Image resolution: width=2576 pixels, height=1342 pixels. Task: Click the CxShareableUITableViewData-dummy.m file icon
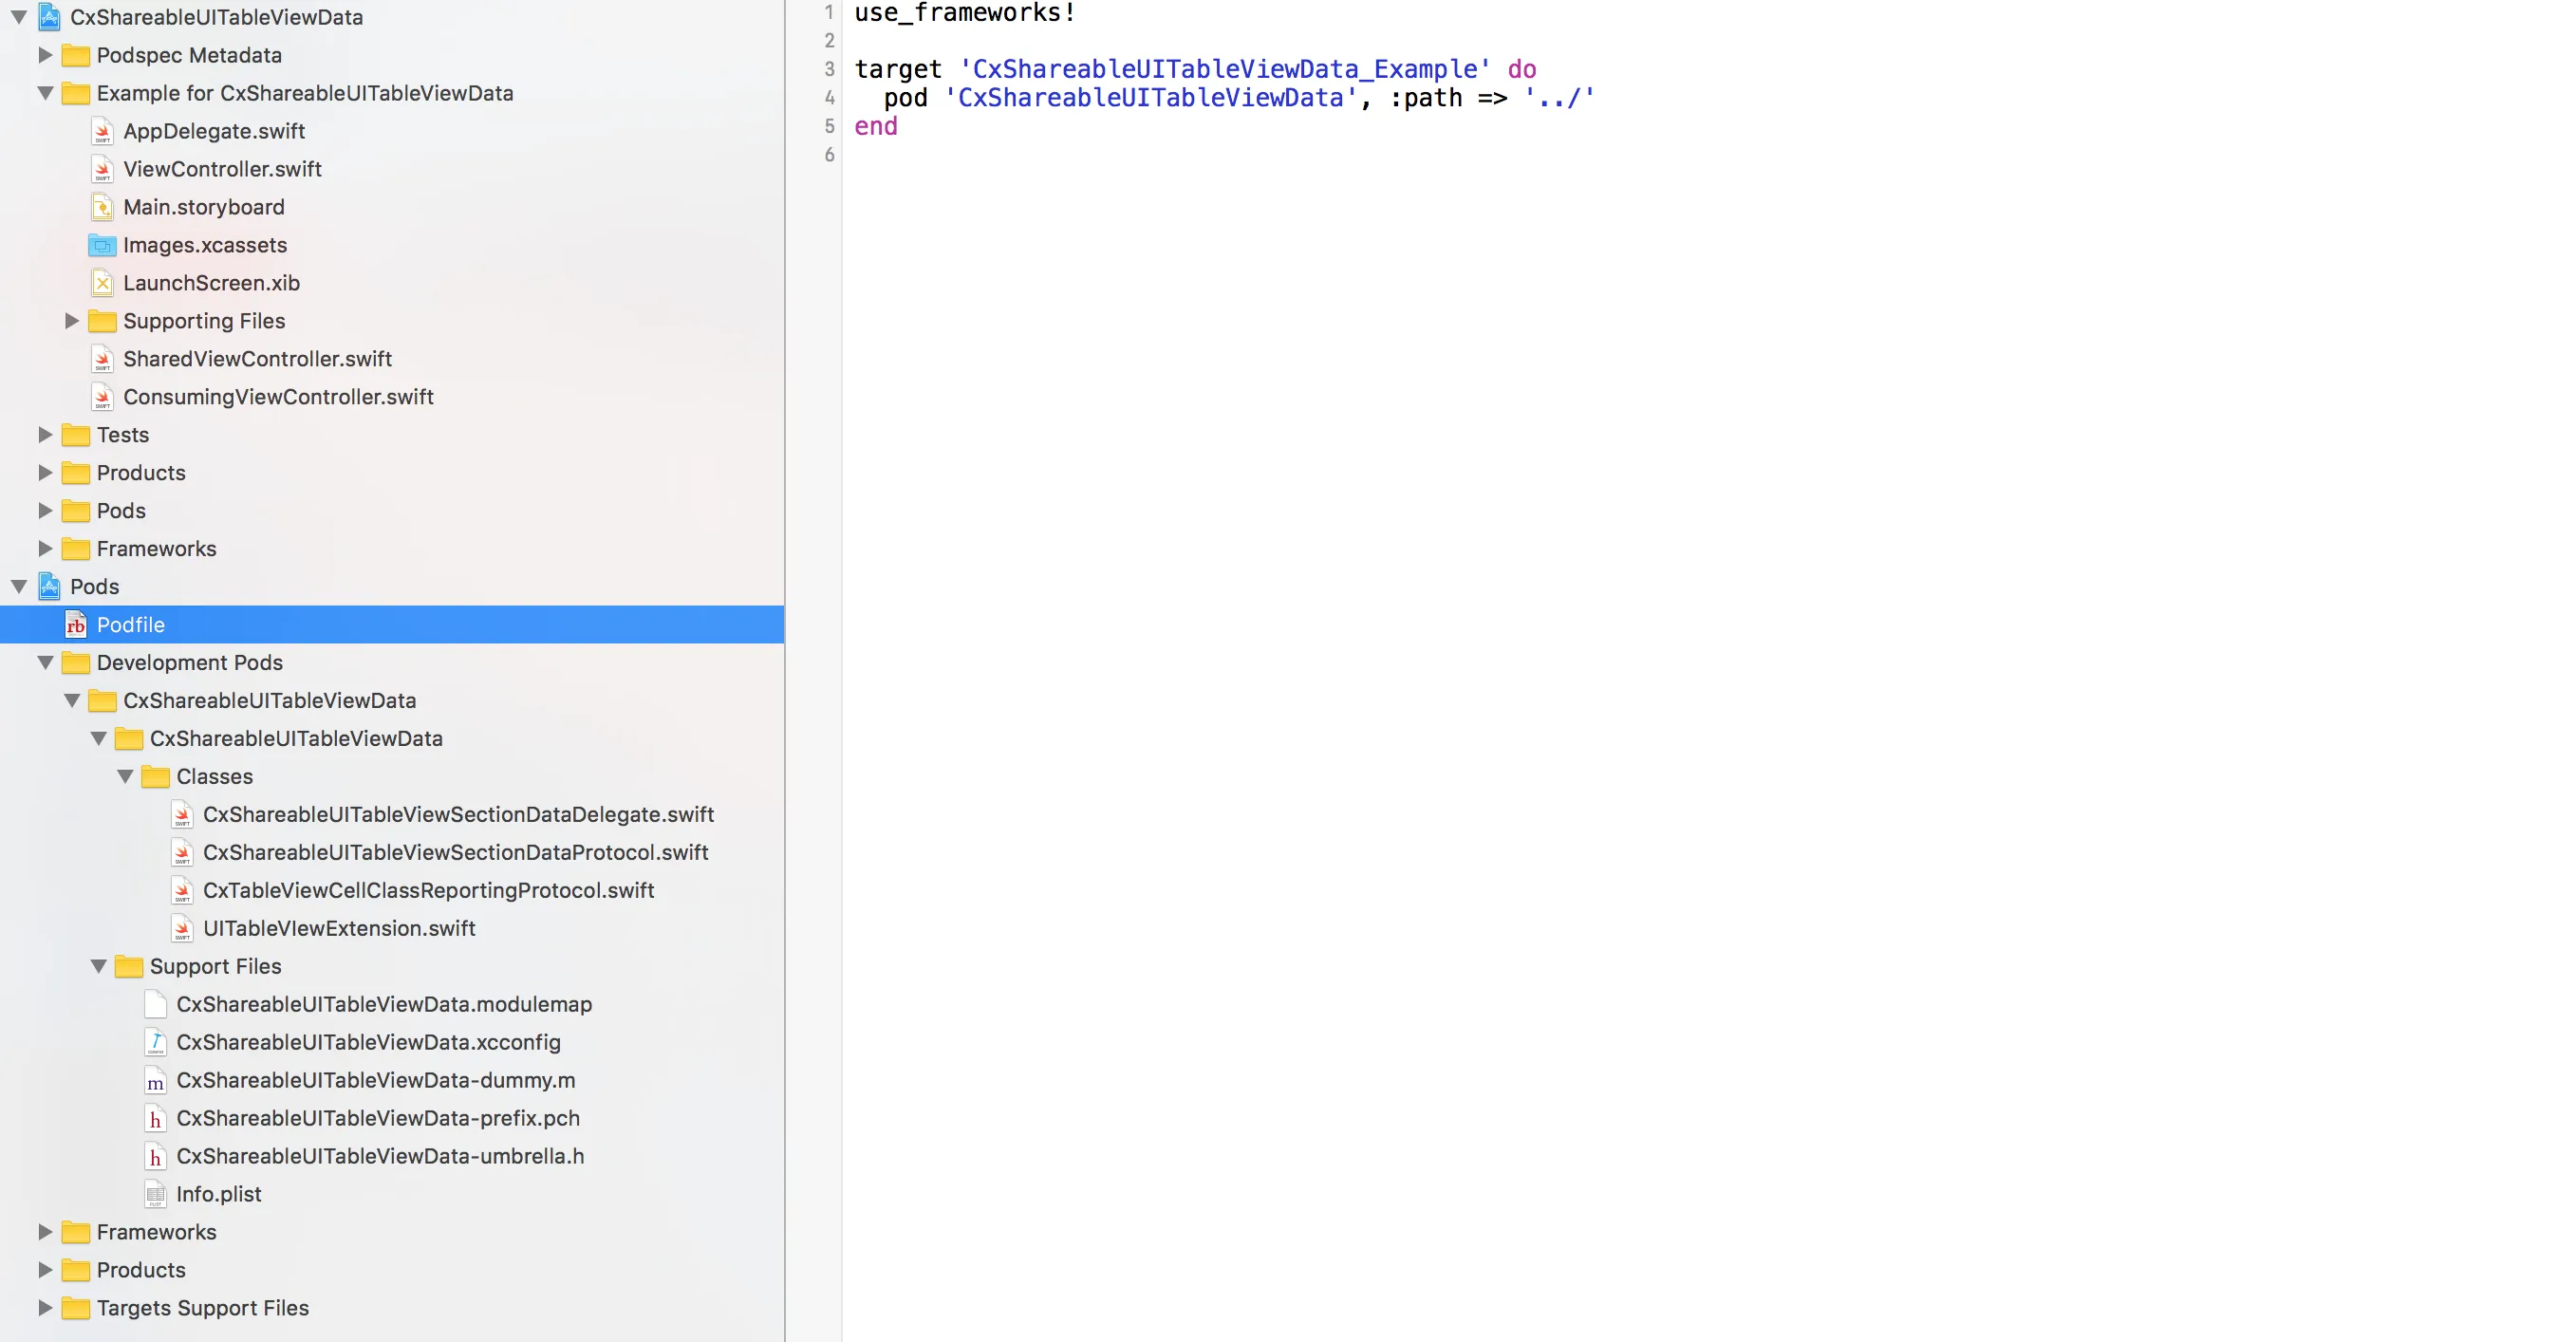(155, 1081)
